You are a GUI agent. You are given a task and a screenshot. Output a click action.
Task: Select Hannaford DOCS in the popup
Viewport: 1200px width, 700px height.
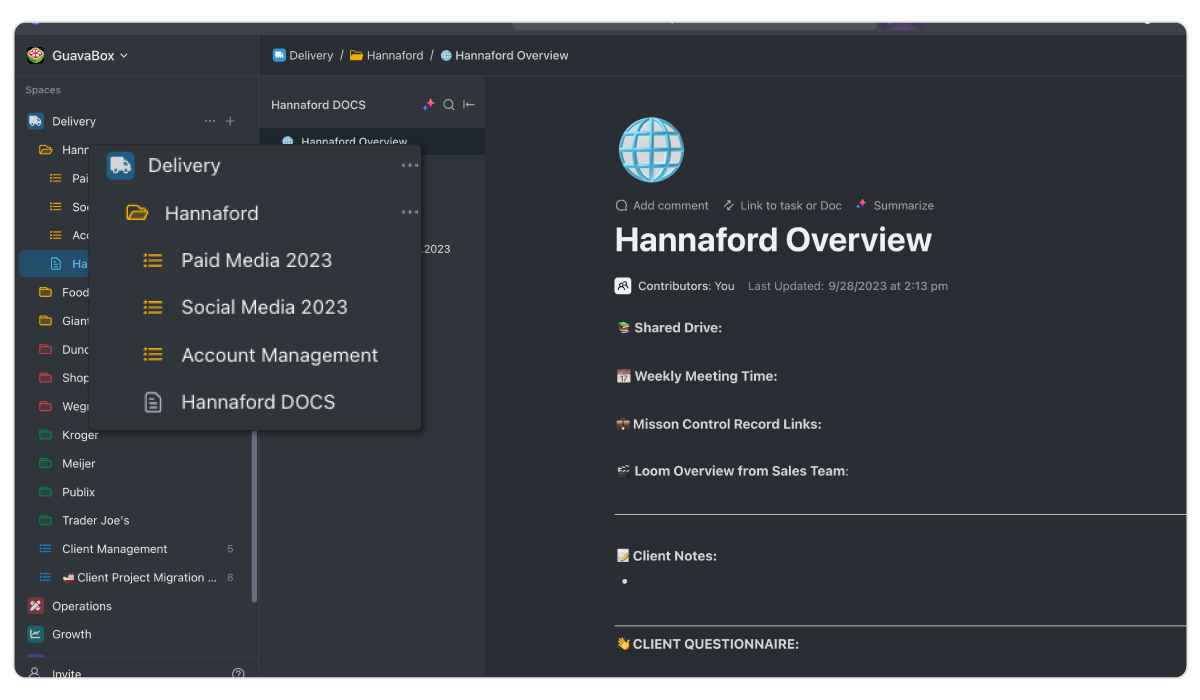257,402
